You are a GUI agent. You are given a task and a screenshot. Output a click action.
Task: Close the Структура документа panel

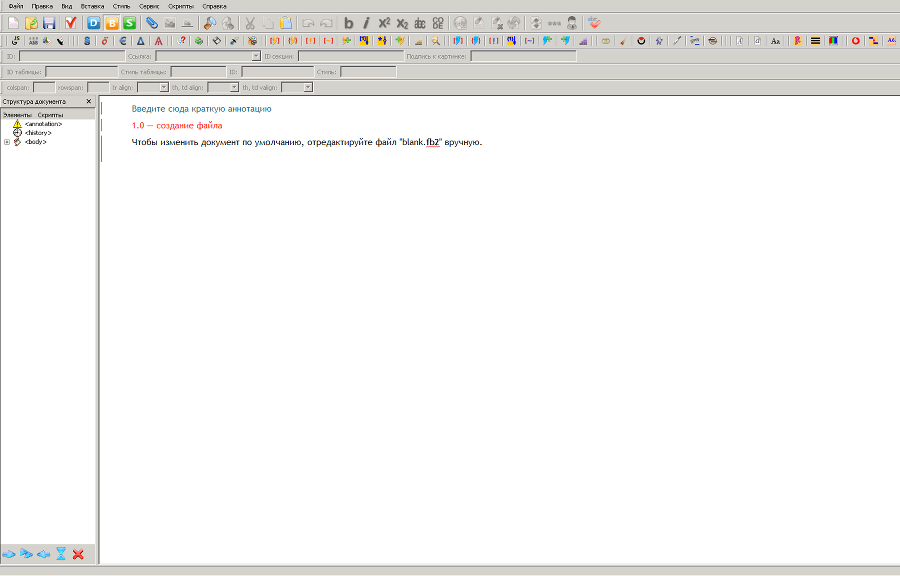click(x=89, y=102)
